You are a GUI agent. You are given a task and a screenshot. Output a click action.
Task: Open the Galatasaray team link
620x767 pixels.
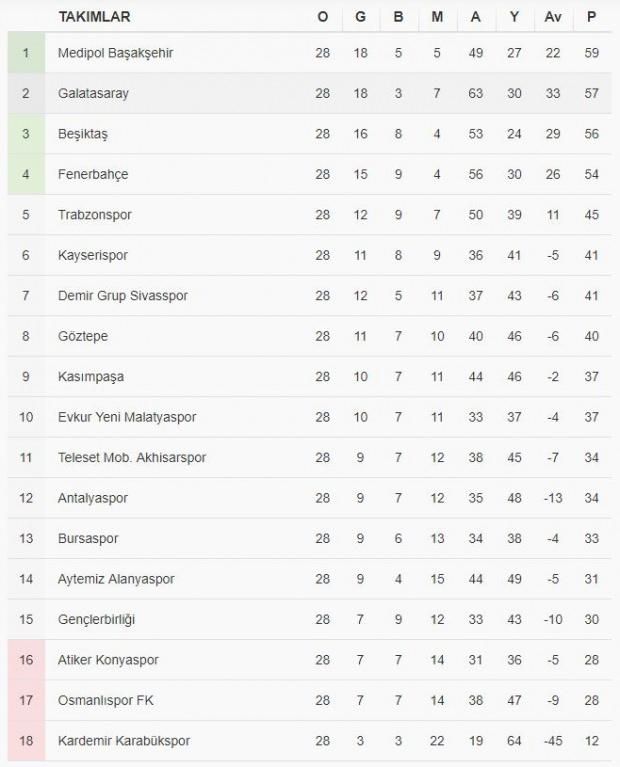[93, 93]
